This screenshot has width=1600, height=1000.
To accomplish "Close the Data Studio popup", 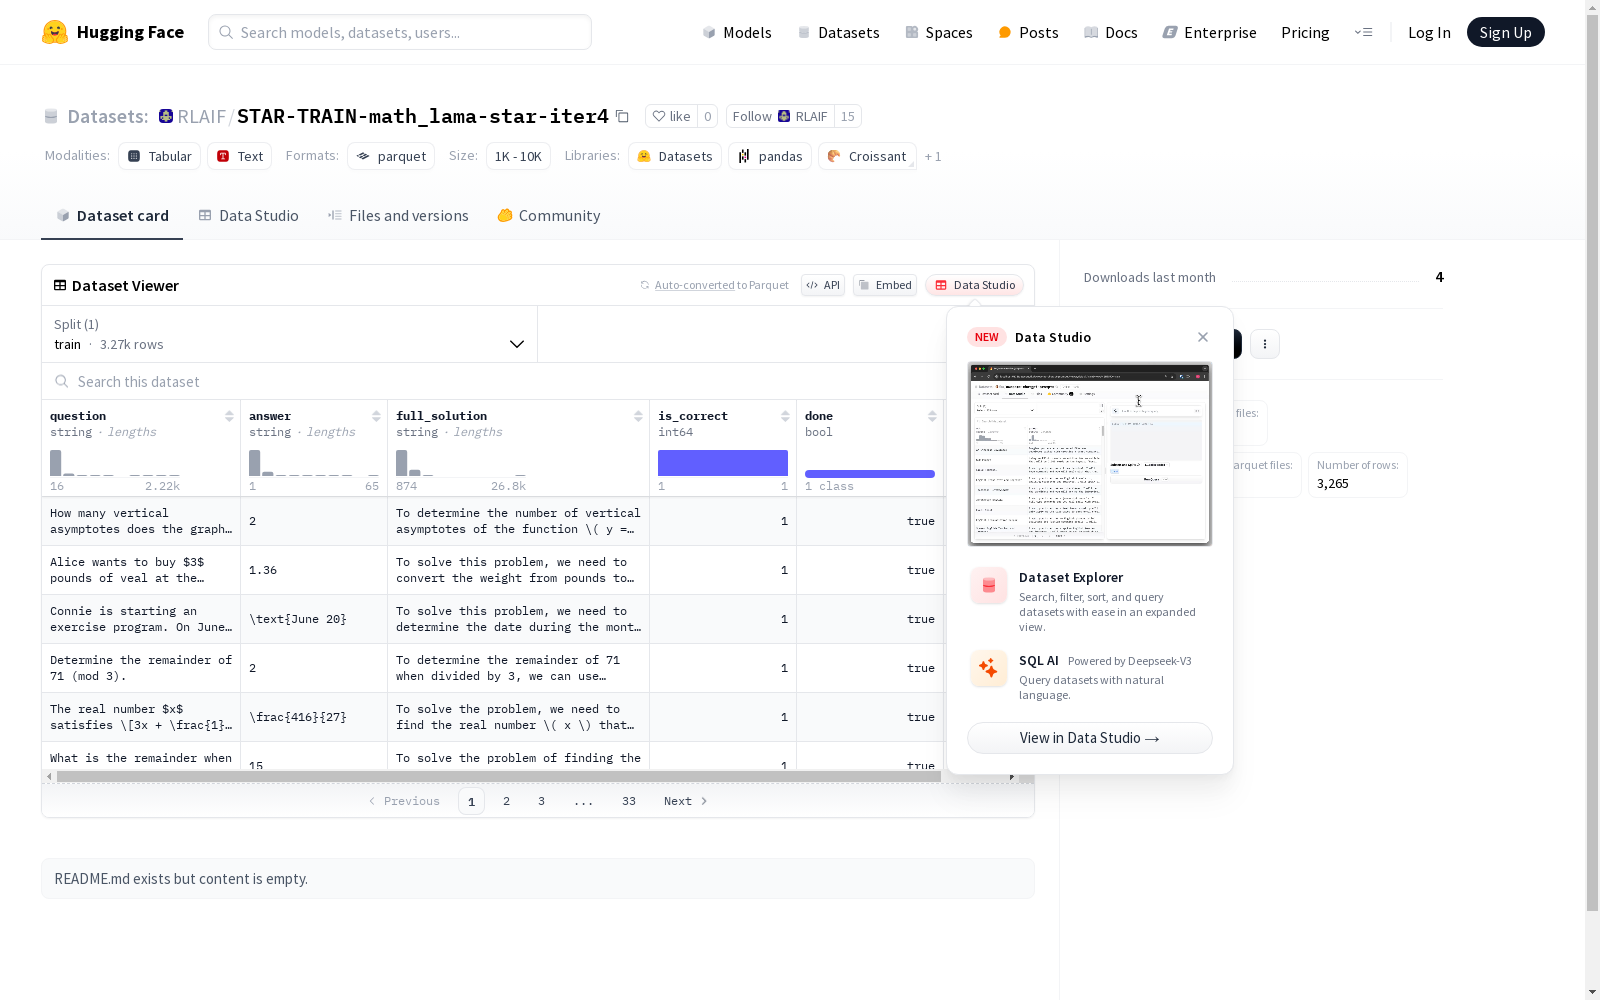I will pyautogui.click(x=1203, y=337).
